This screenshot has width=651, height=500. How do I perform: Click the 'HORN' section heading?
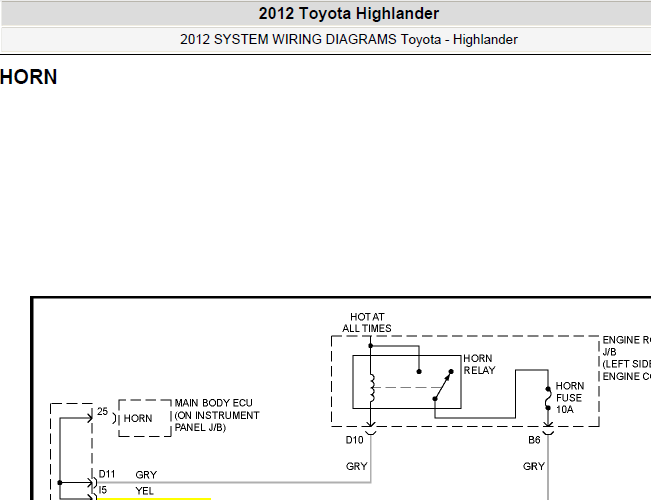pos(29,77)
